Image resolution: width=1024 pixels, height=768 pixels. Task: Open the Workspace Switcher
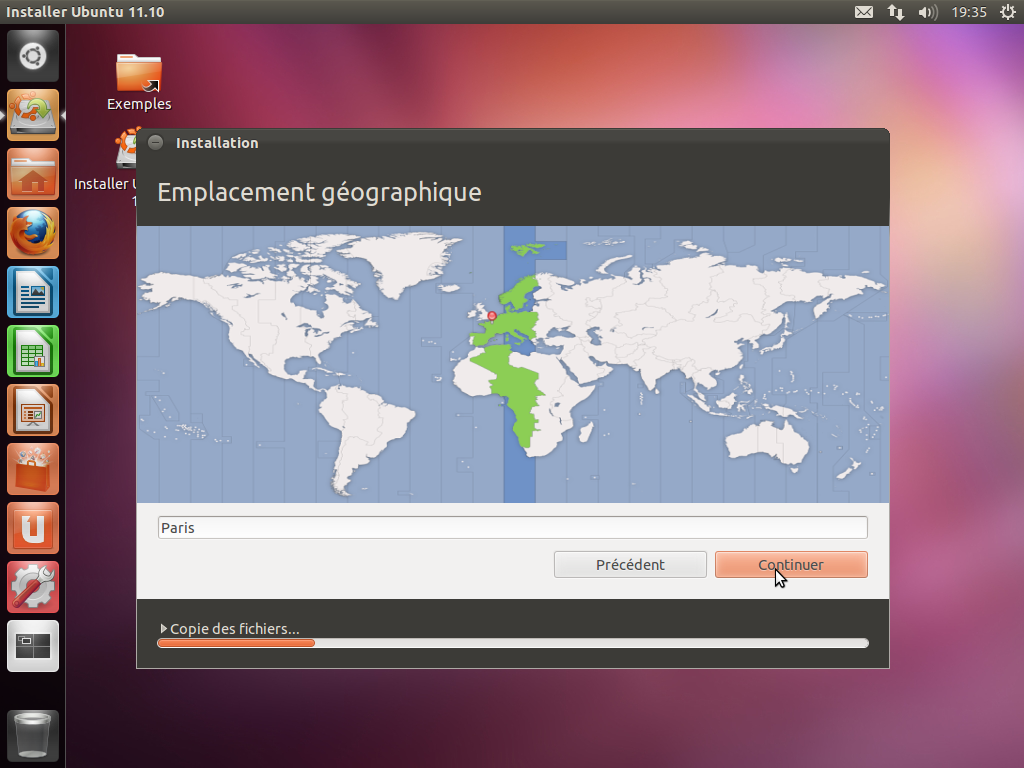click(x=33, y=646)
